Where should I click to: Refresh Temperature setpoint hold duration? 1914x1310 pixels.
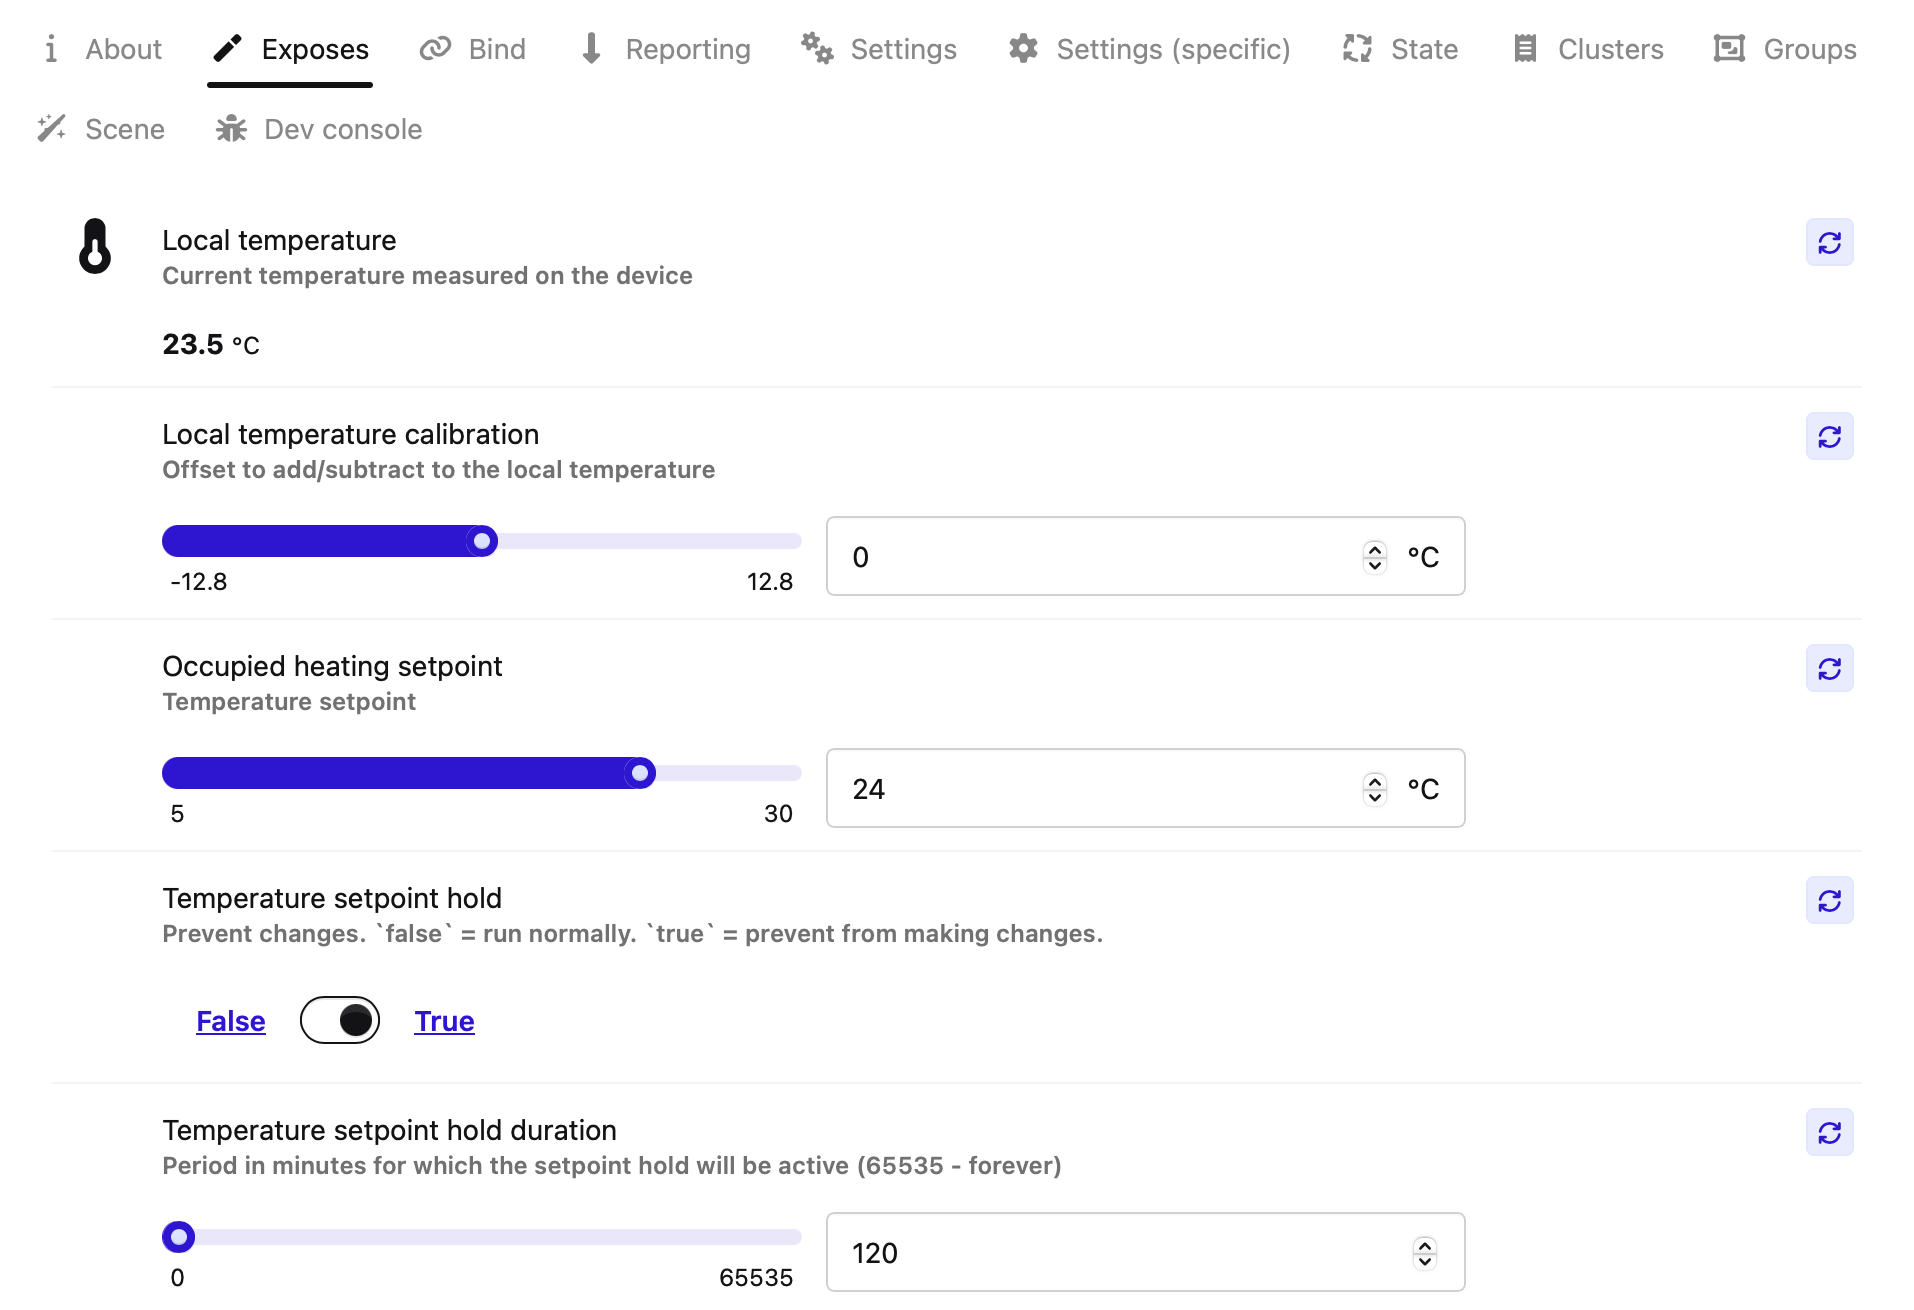click(x=1828, y=1133)
